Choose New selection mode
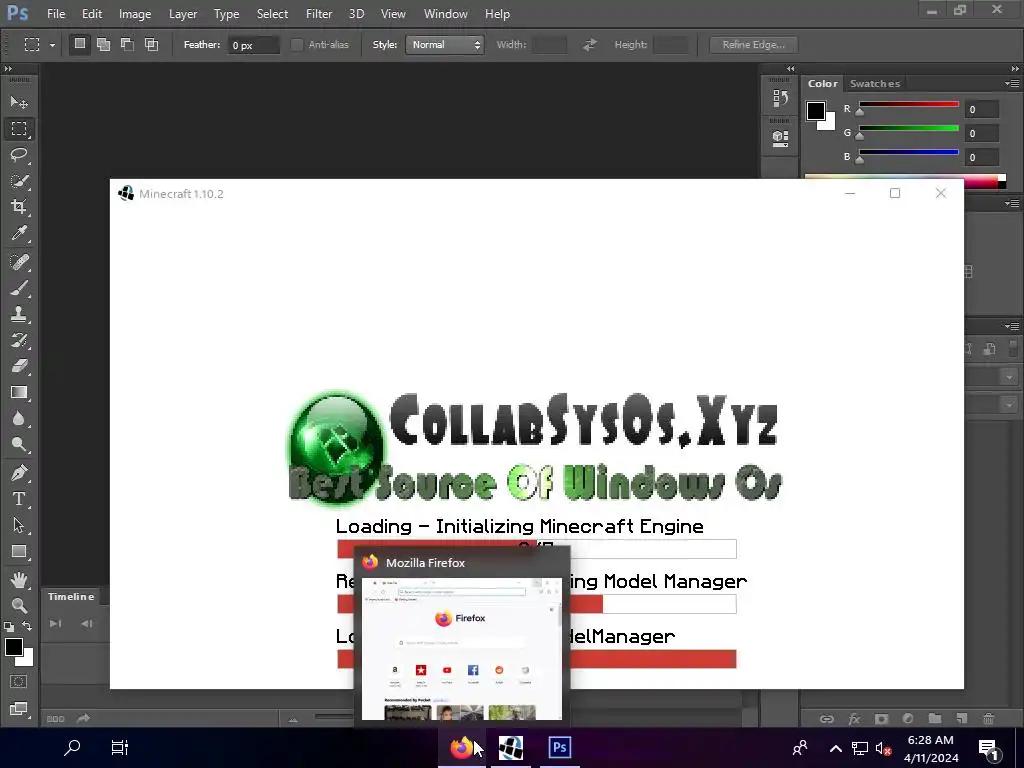 (80, 44)
